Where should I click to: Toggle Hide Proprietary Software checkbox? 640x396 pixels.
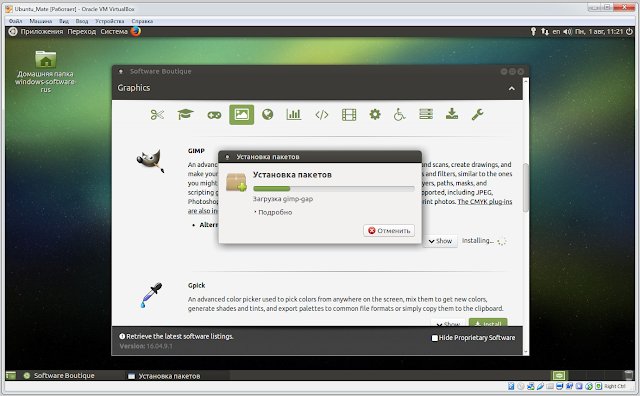[x=435, y=338]
